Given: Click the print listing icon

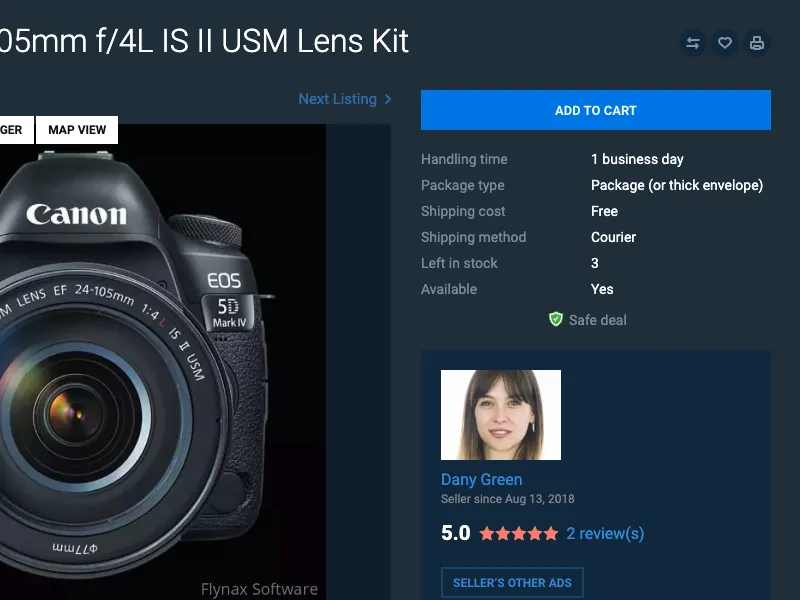Looking at the screenshot, I should click(757, 43).
